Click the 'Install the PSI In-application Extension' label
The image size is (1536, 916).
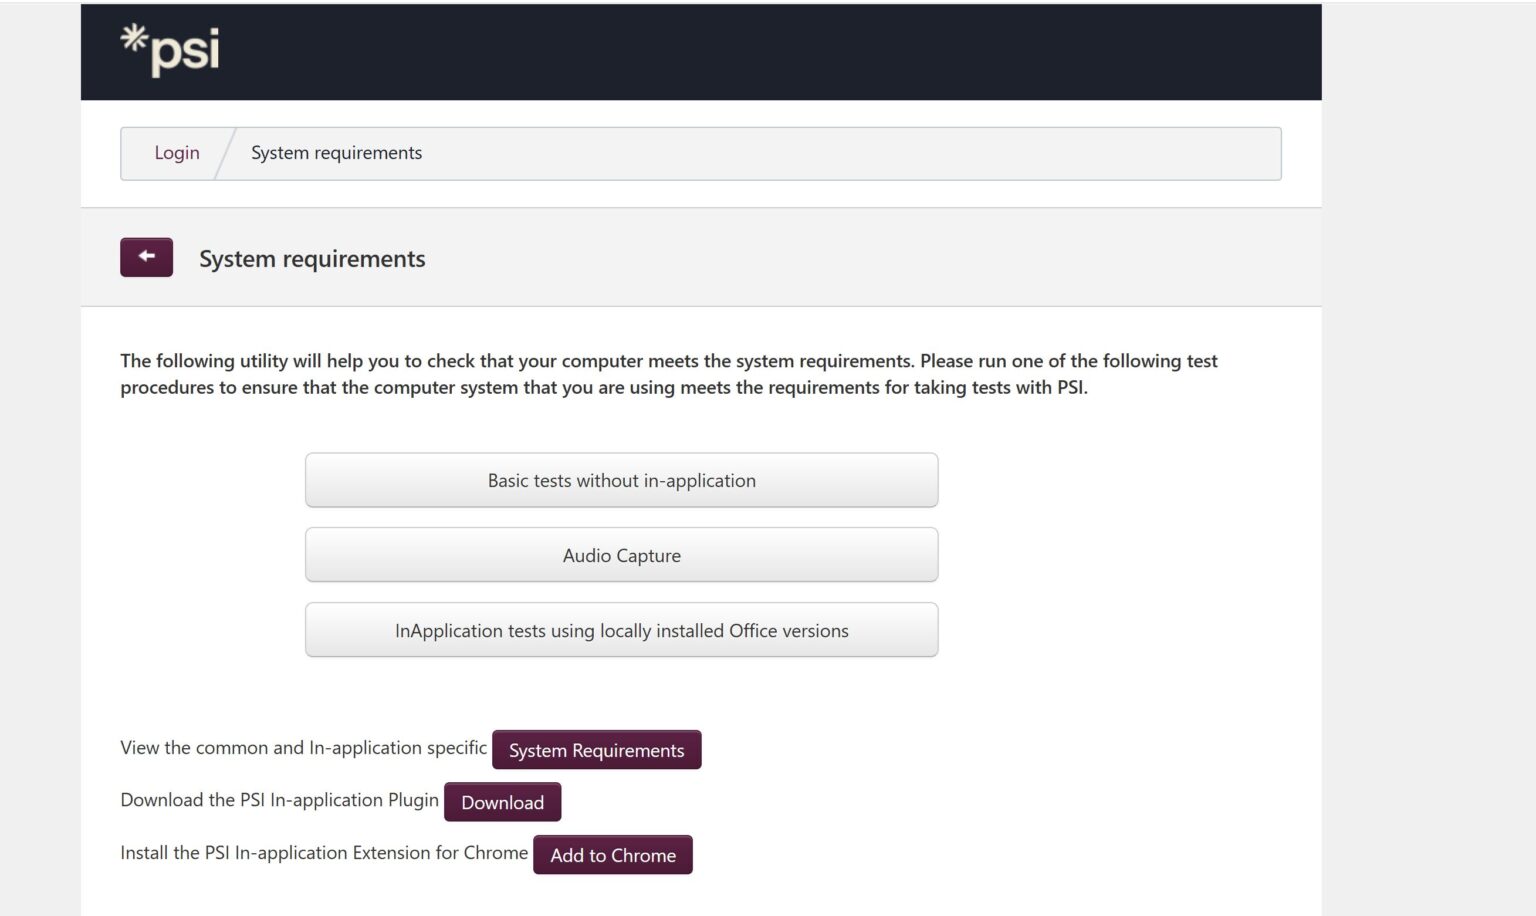coord(324,853)
